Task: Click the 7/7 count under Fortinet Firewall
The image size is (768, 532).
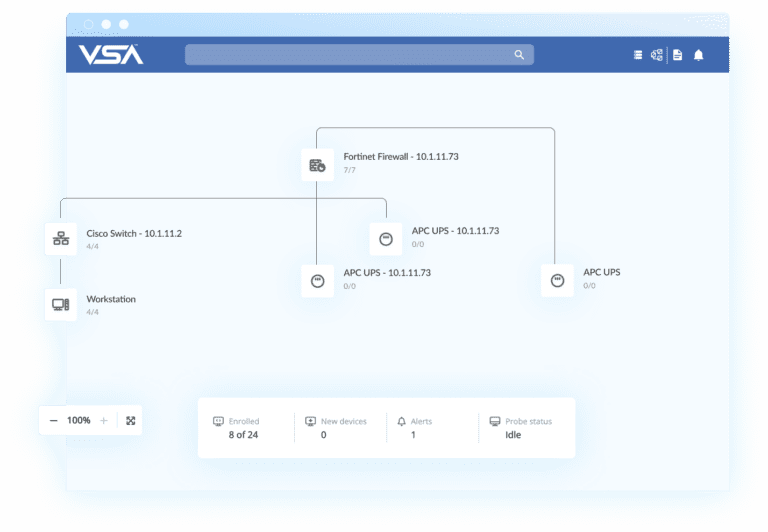Action: (349, 170)
